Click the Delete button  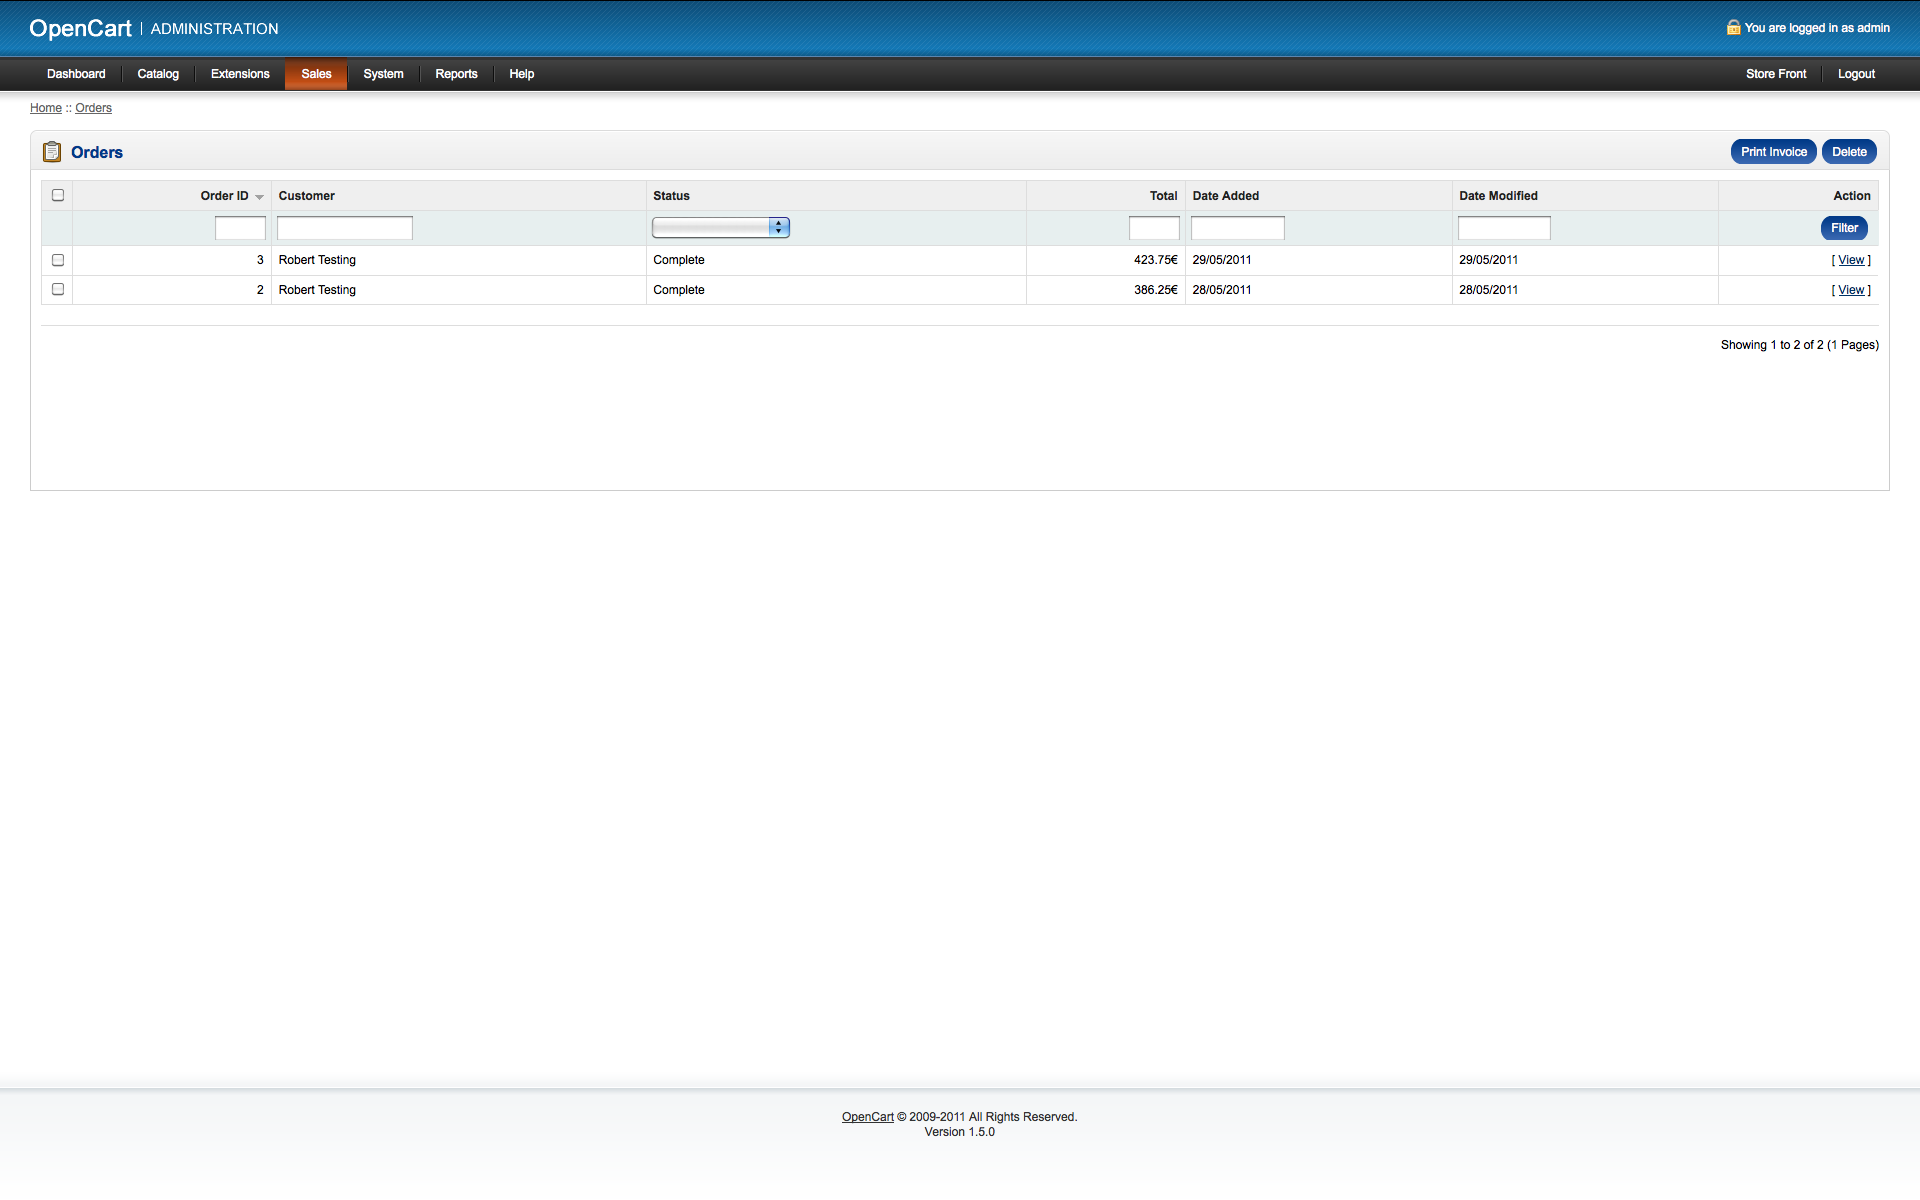pyautogui.click(x=1849, y=152)
